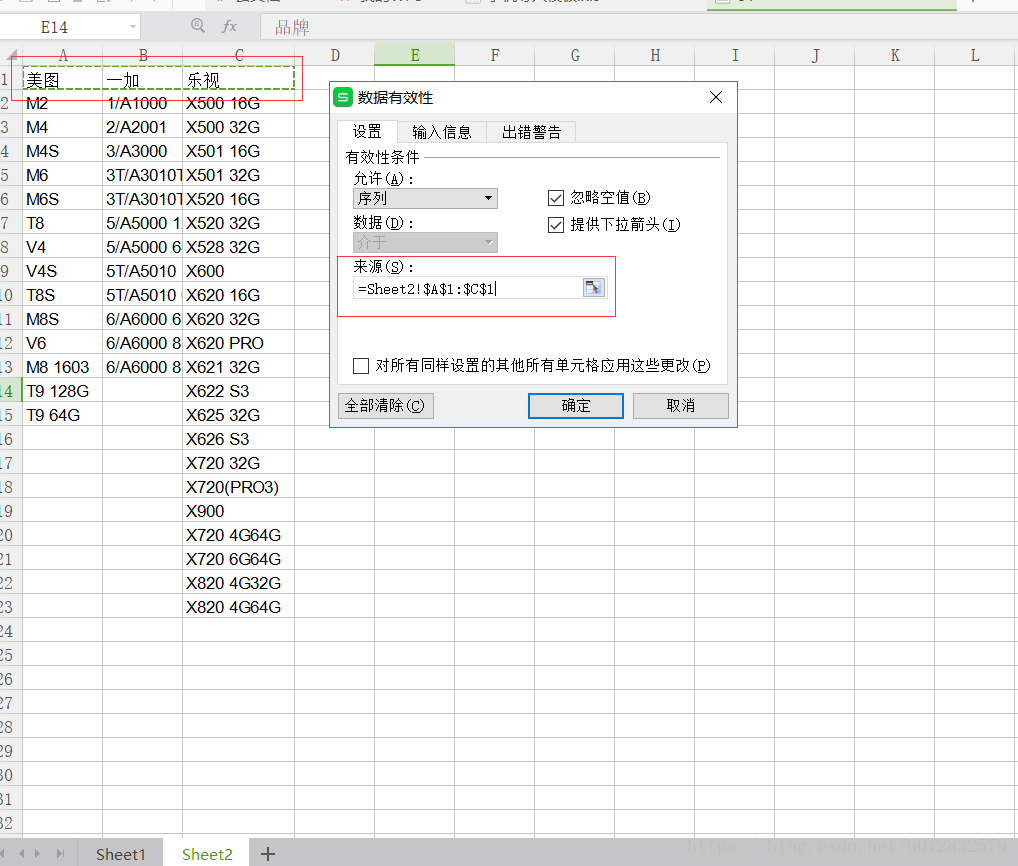
Task: Switch to 设置 tab
Action: click(x=367, y=132)
